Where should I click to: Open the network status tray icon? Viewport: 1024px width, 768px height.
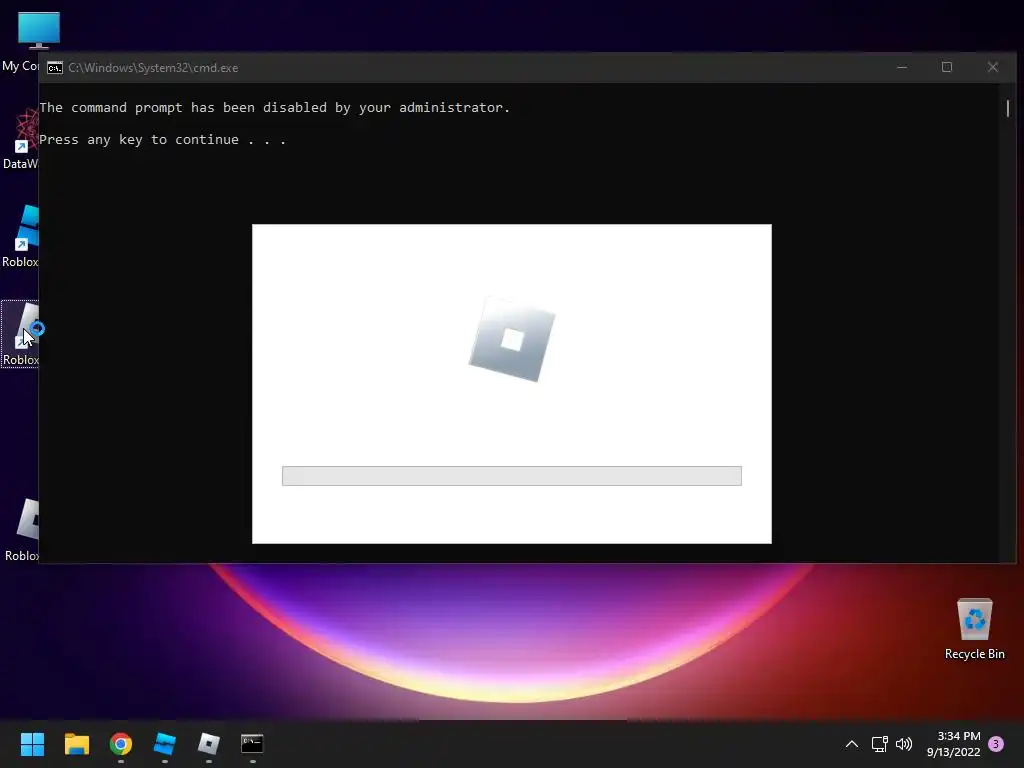pyautogui.click(x=879, y=744)
